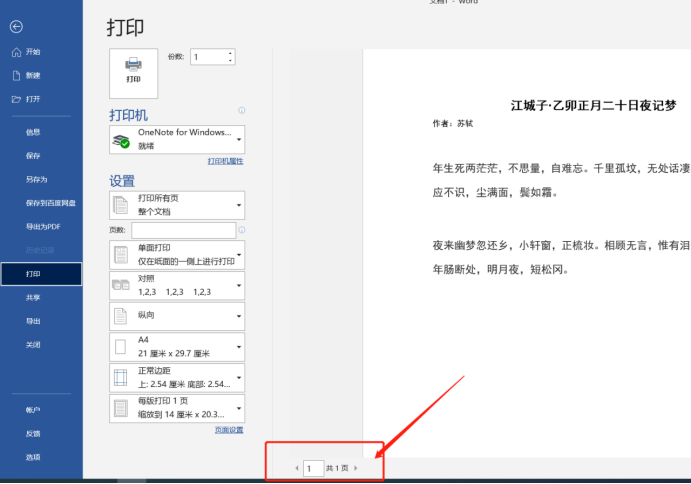Click the folder icon beside 打开

16,99
